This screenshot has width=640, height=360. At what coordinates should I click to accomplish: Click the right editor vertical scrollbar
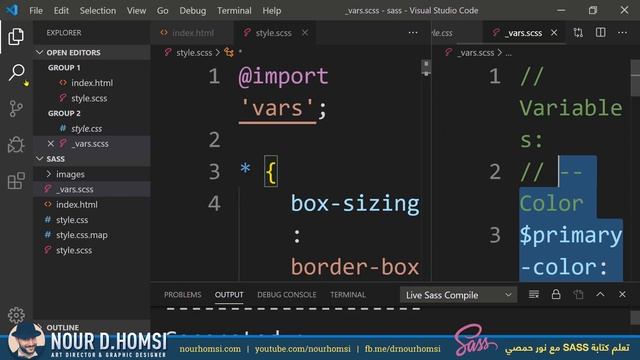pos(635,78)
